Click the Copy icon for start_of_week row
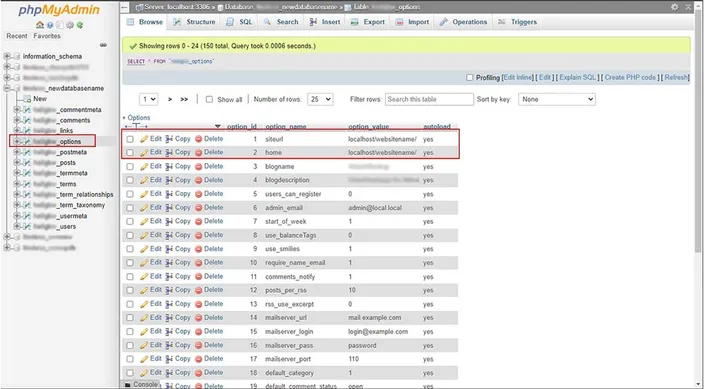 click(x=169, y=221)
